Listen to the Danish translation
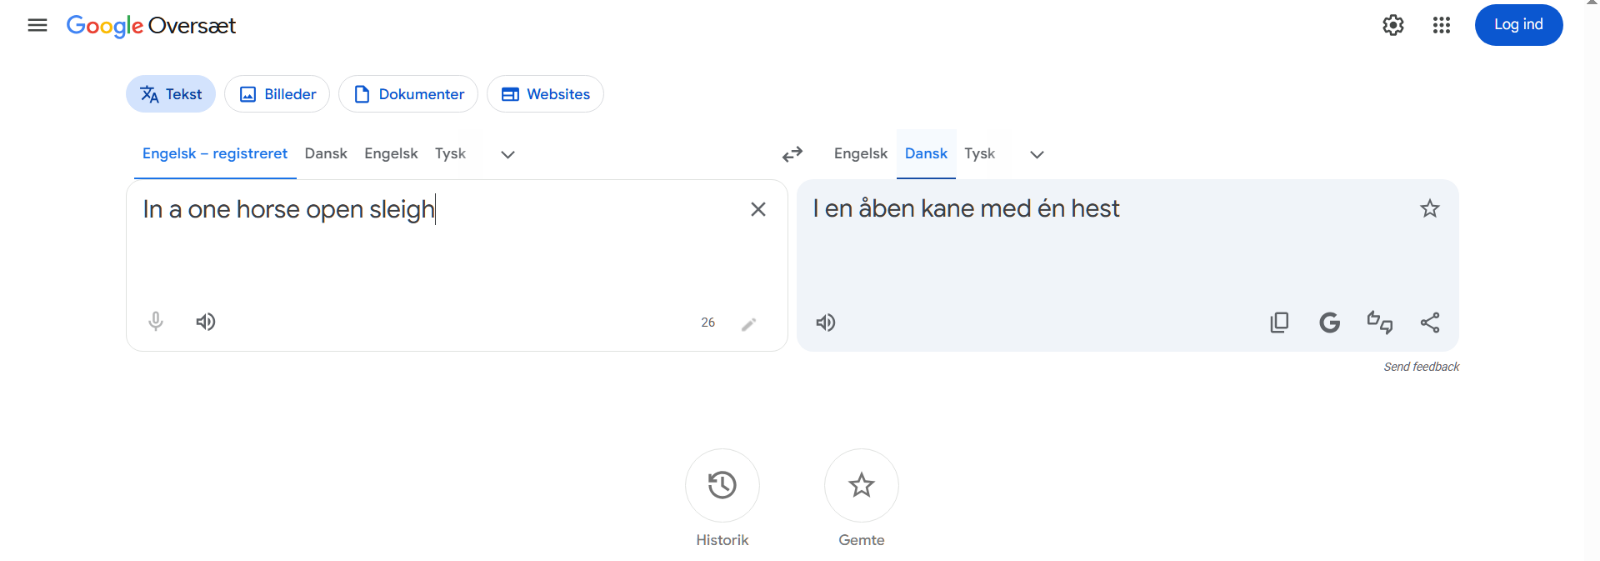 pos(826,323)
